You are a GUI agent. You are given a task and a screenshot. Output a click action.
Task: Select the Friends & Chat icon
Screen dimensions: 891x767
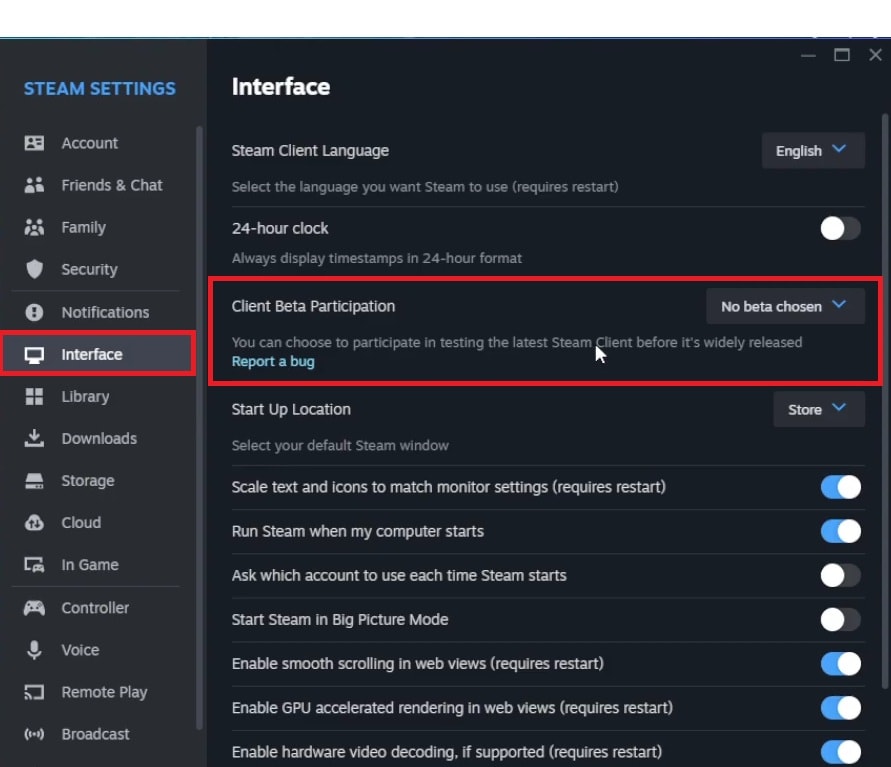[x=35, y=185]
